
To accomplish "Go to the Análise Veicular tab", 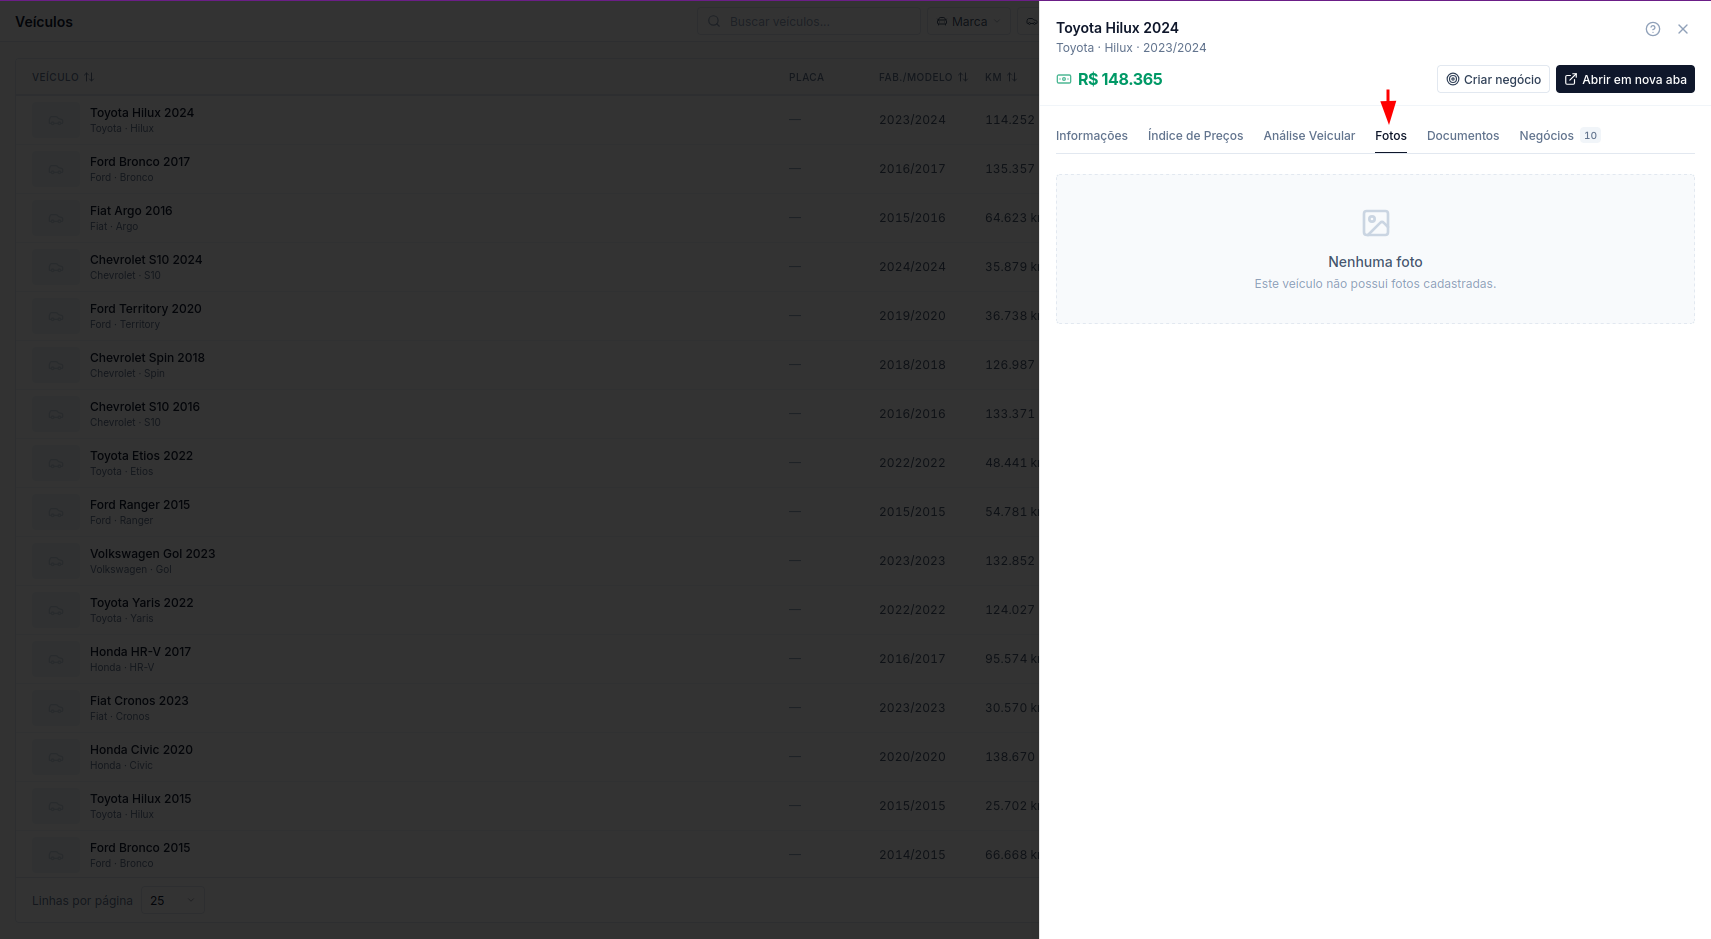I will 1309,136.
